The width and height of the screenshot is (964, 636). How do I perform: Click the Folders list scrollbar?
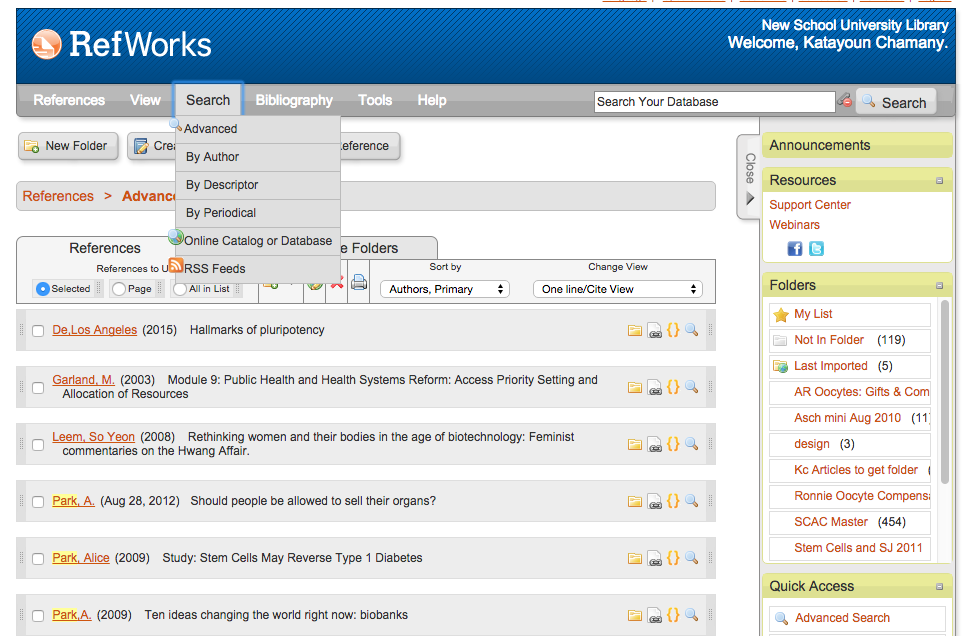pyautogui.click(x=946, y=394)
